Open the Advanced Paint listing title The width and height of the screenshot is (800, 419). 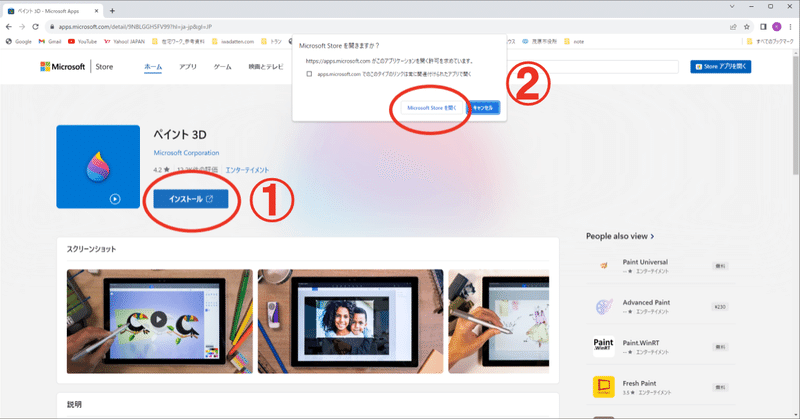pos(646,302)
